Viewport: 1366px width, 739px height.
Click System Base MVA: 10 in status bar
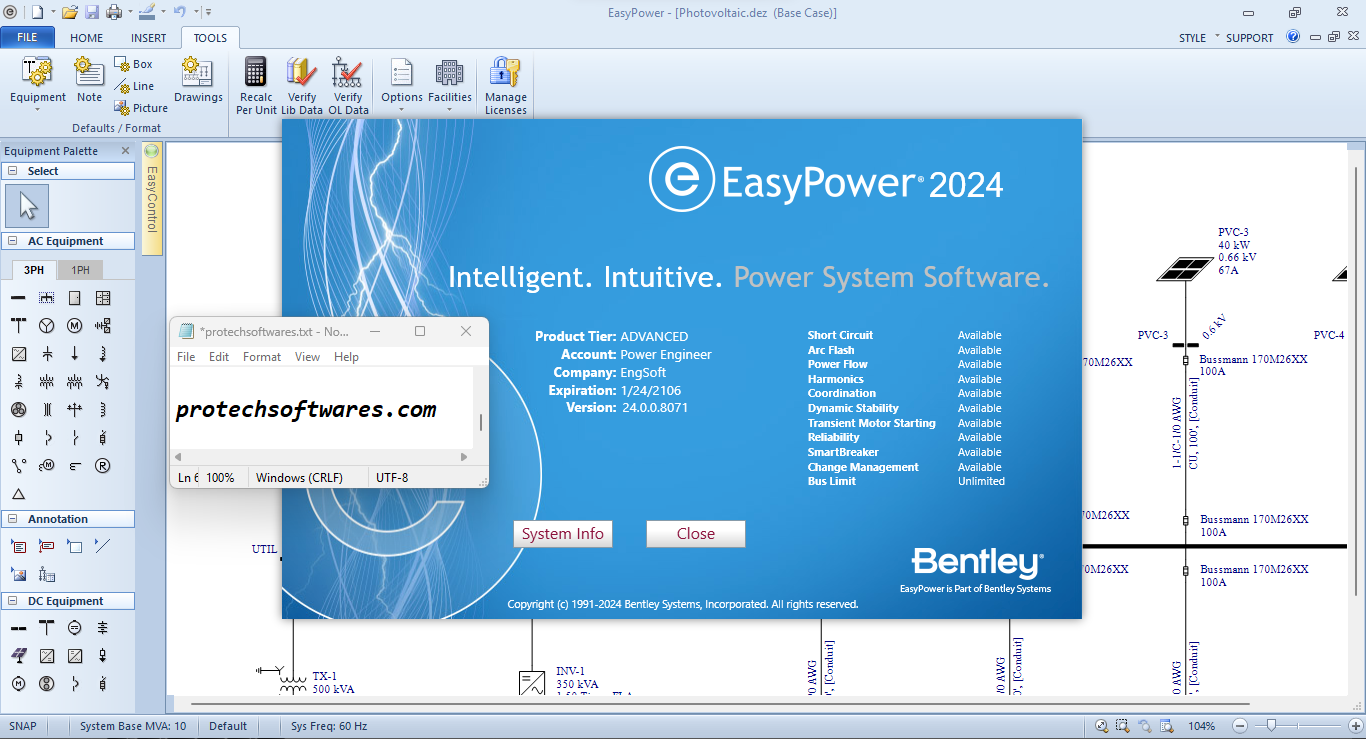[133, 726]
